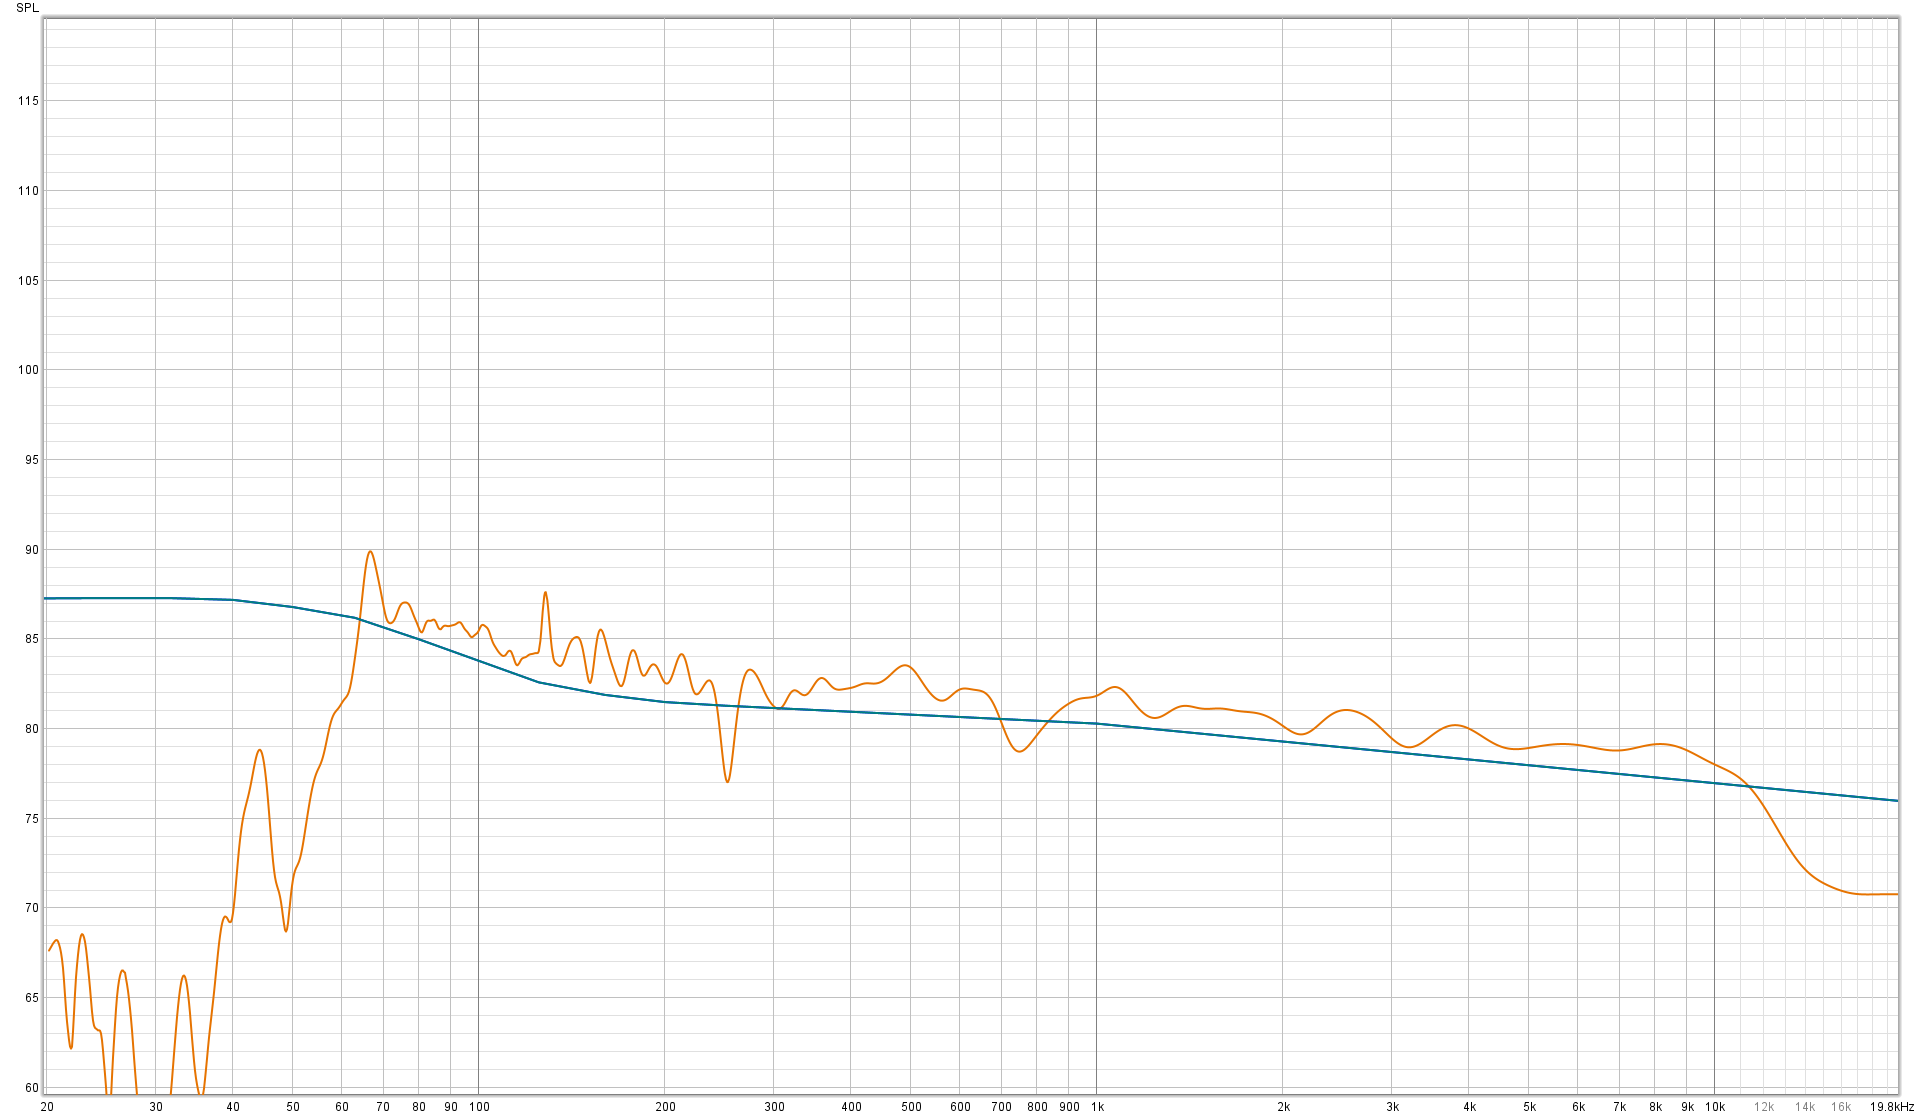Click the 900 Hz frequency axis label
The width and height of the screenshot is (1920, 1119).
tap(1069, 1107)
